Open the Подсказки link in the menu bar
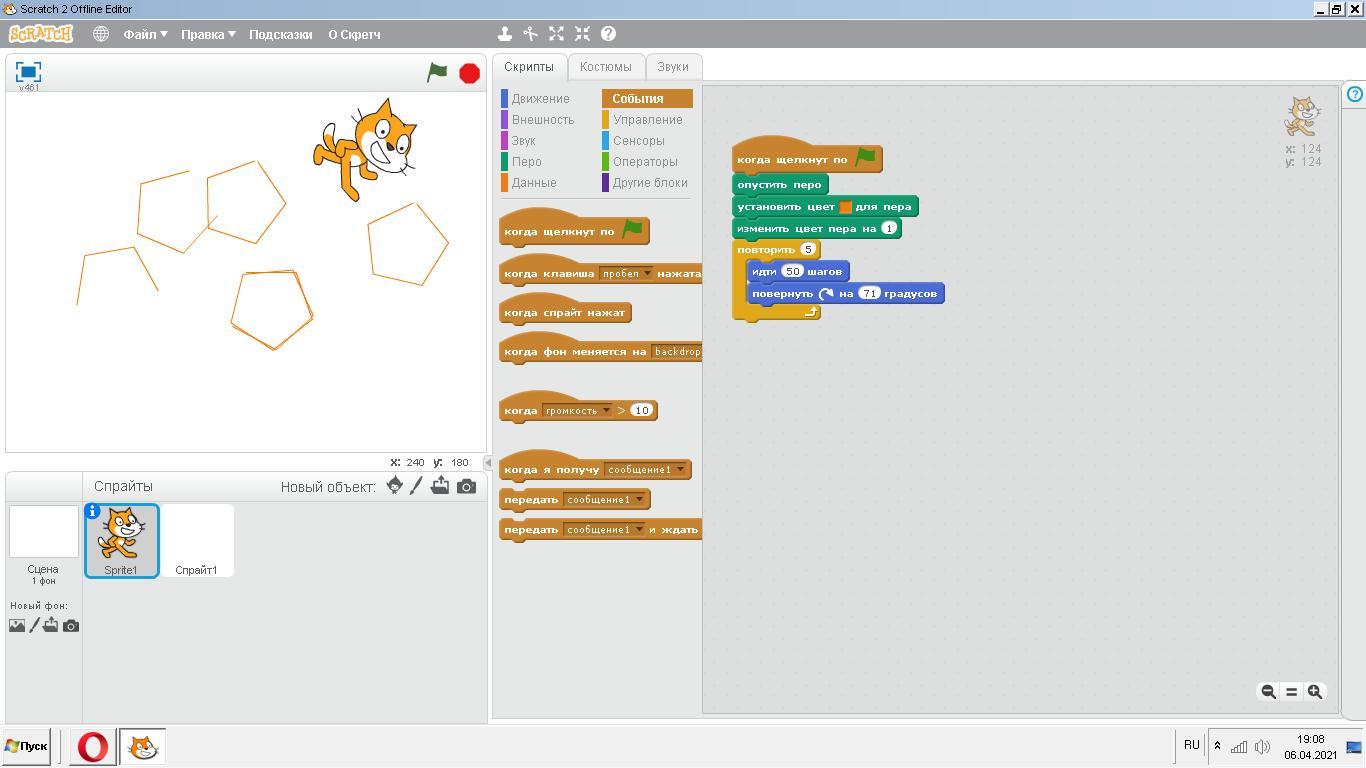Image resolution: width=1366 pixels, height=768 pixels. tap(280, 34)
